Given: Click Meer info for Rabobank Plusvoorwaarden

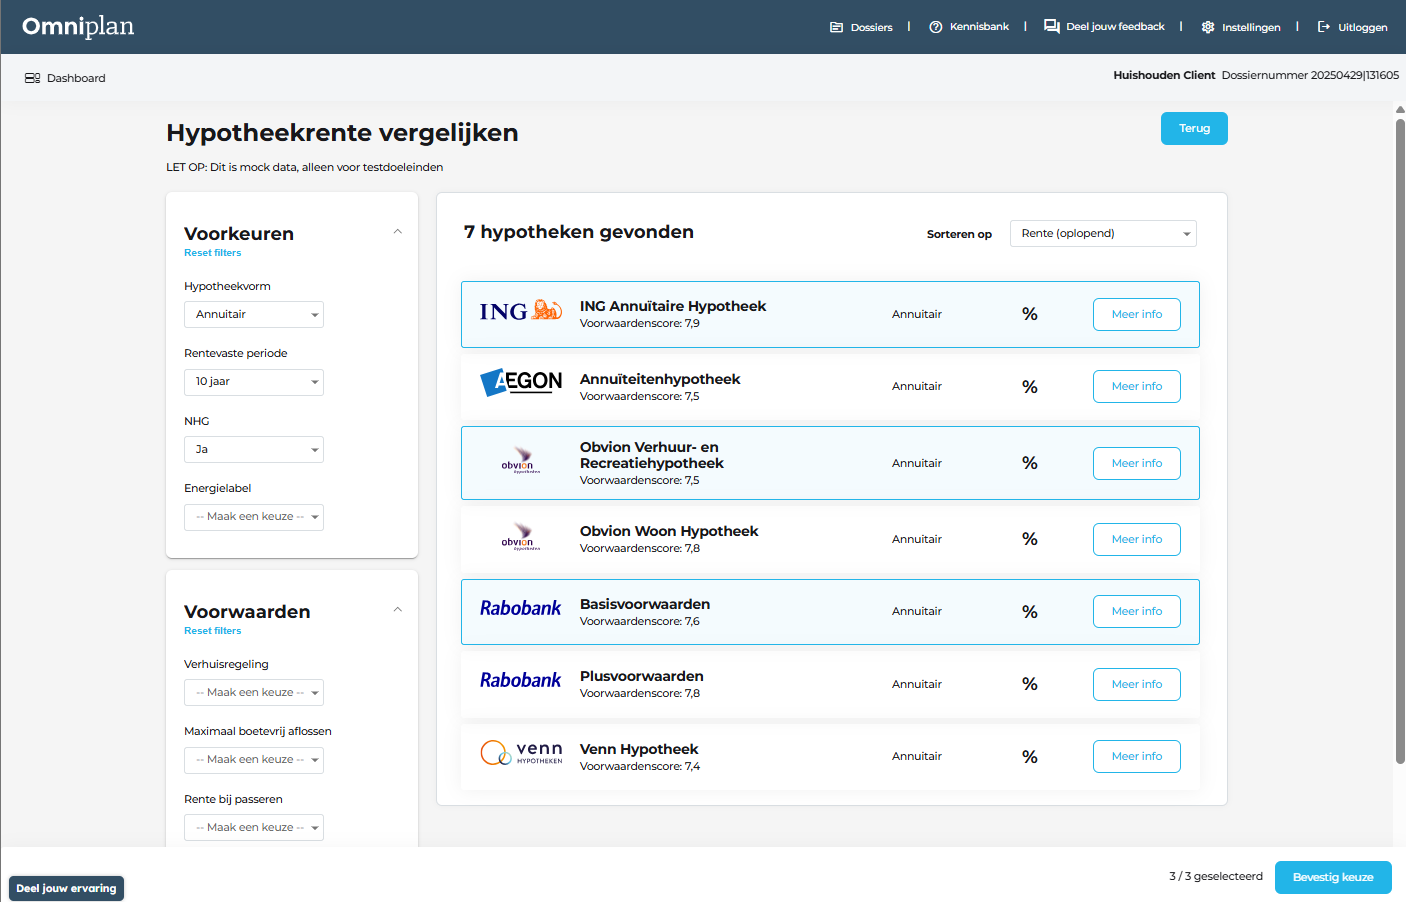Looking at the screenshot, I should pos(1137,684).
